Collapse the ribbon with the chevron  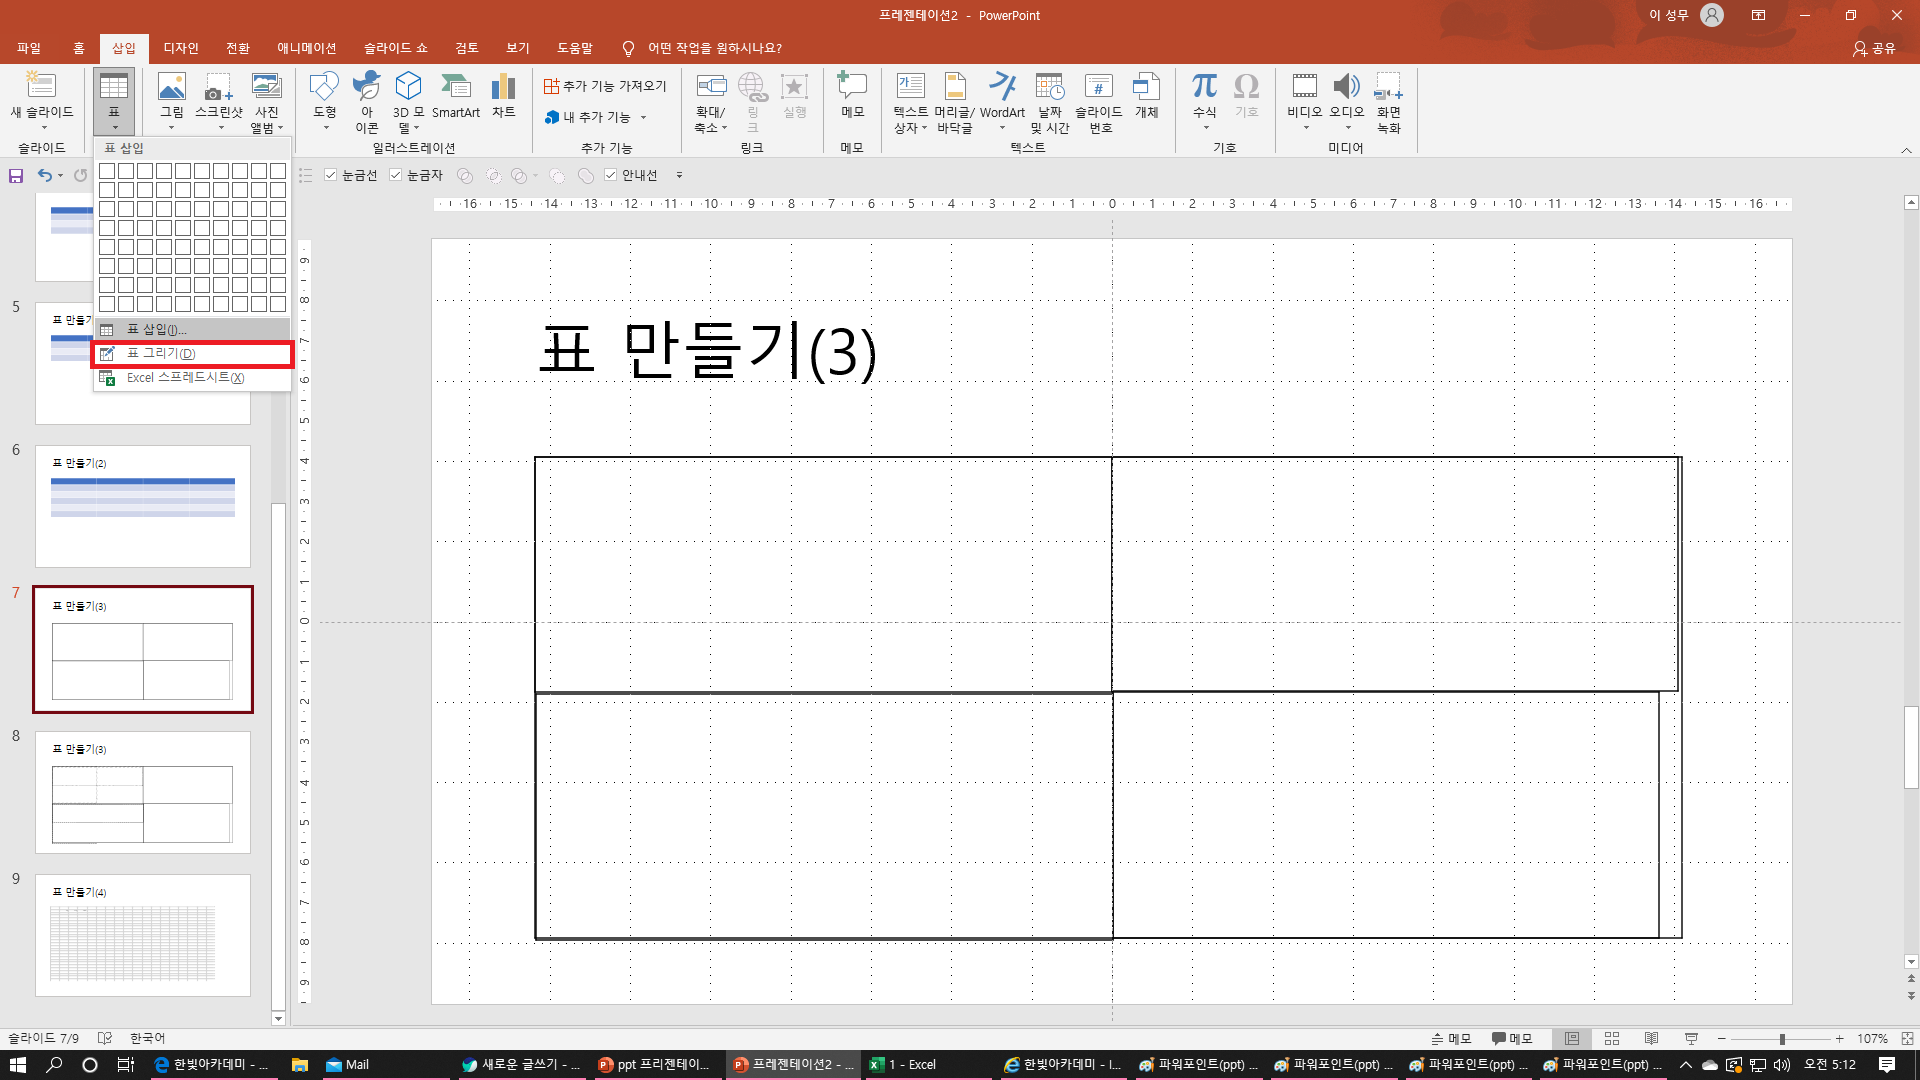click(1906, 150)
